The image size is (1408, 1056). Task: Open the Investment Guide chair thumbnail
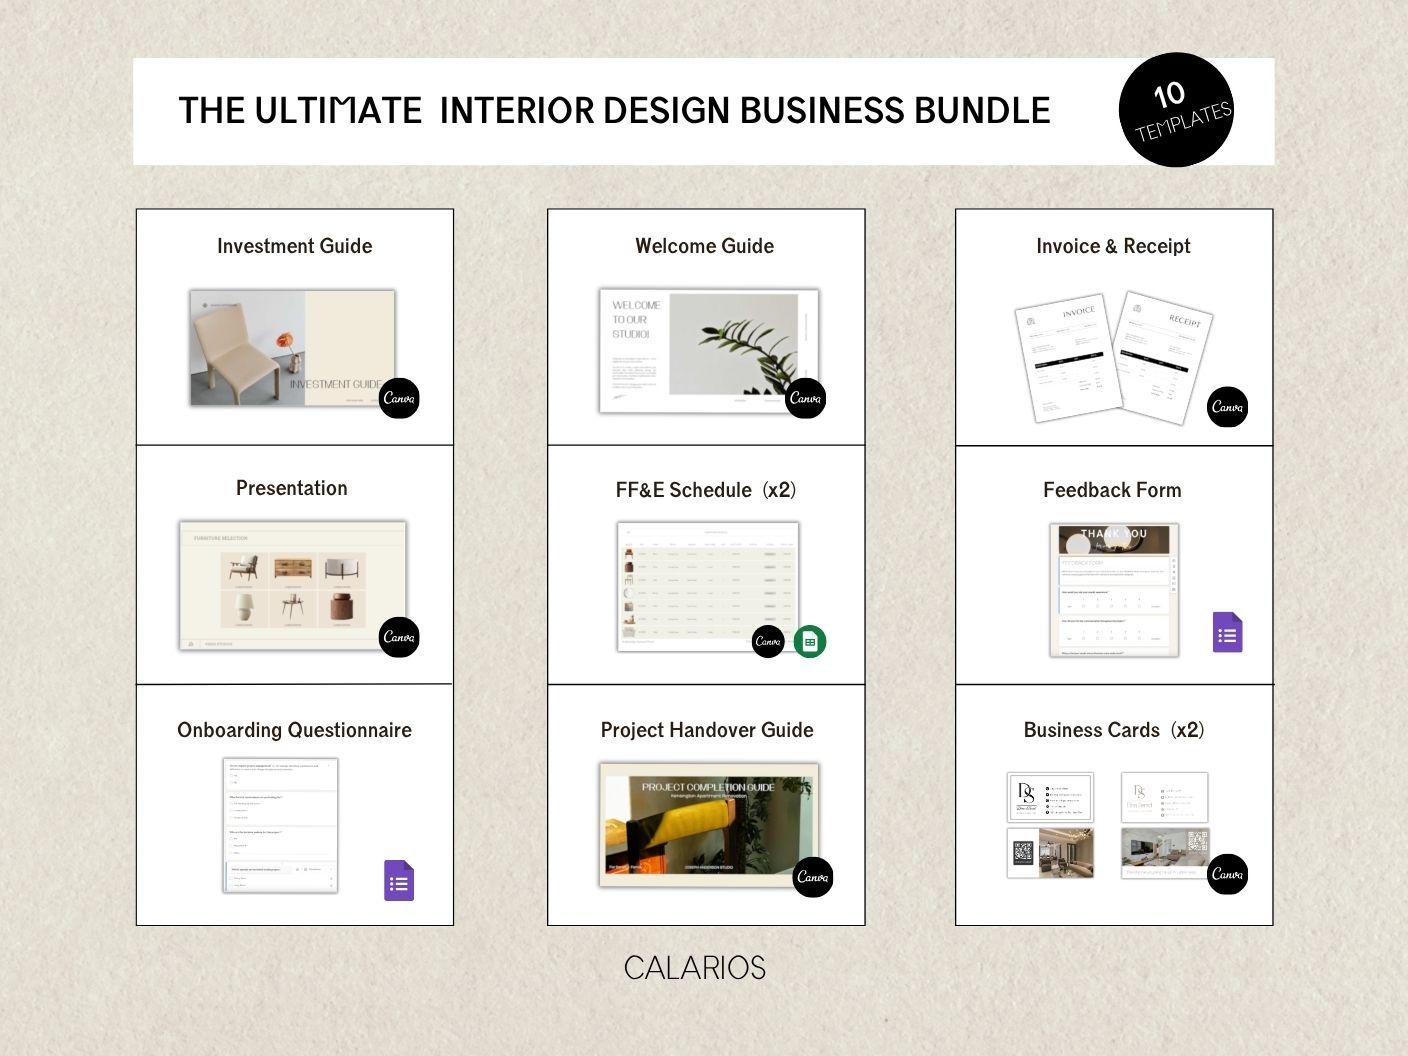click(292, 348)
